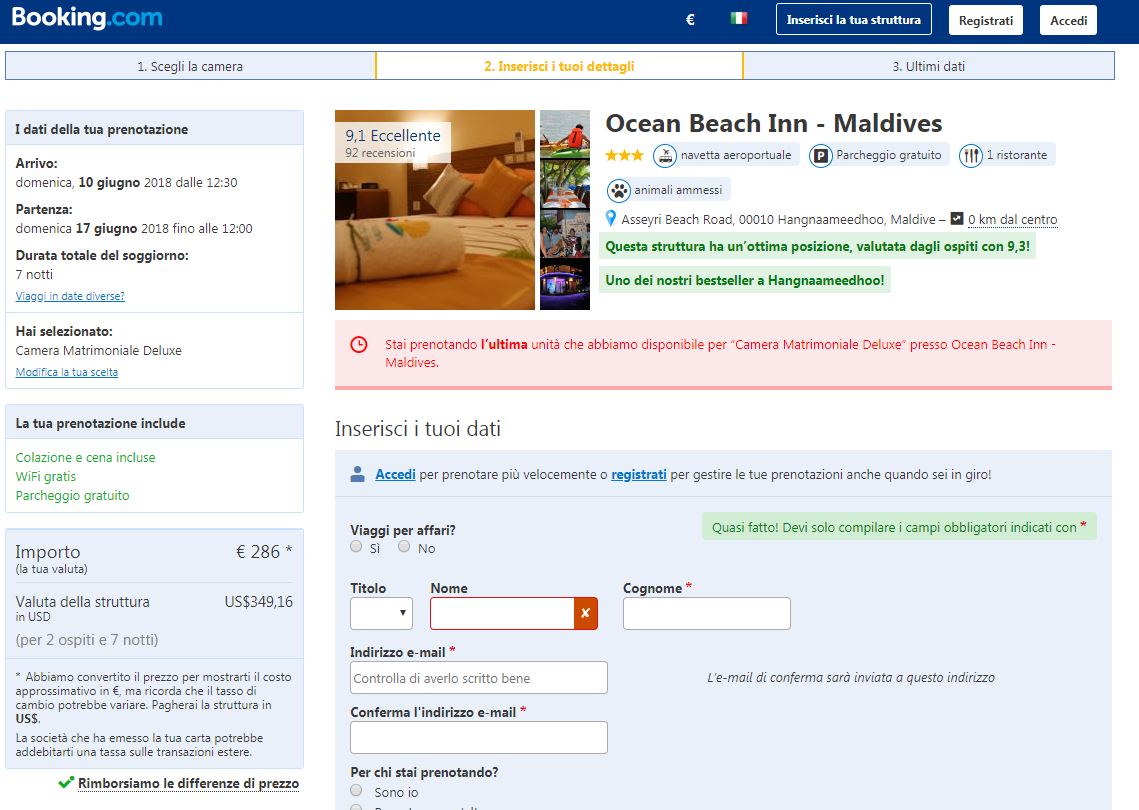Click the map icon before distance
1139x810 pixels.
[x=957, y=218]
